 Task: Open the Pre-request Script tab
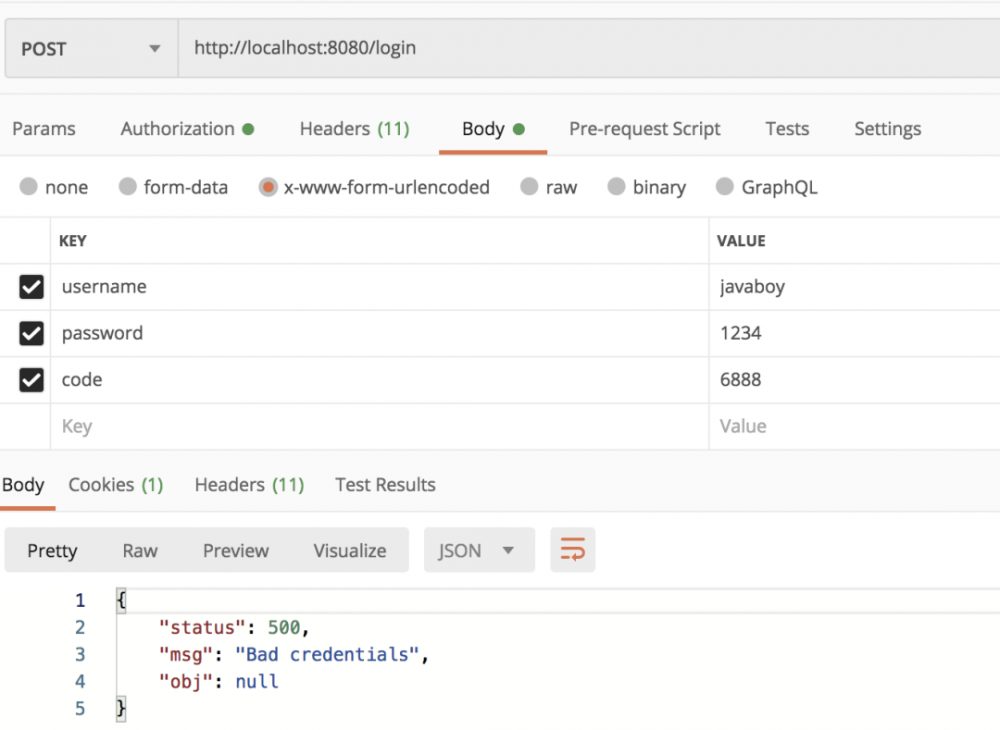644,129
